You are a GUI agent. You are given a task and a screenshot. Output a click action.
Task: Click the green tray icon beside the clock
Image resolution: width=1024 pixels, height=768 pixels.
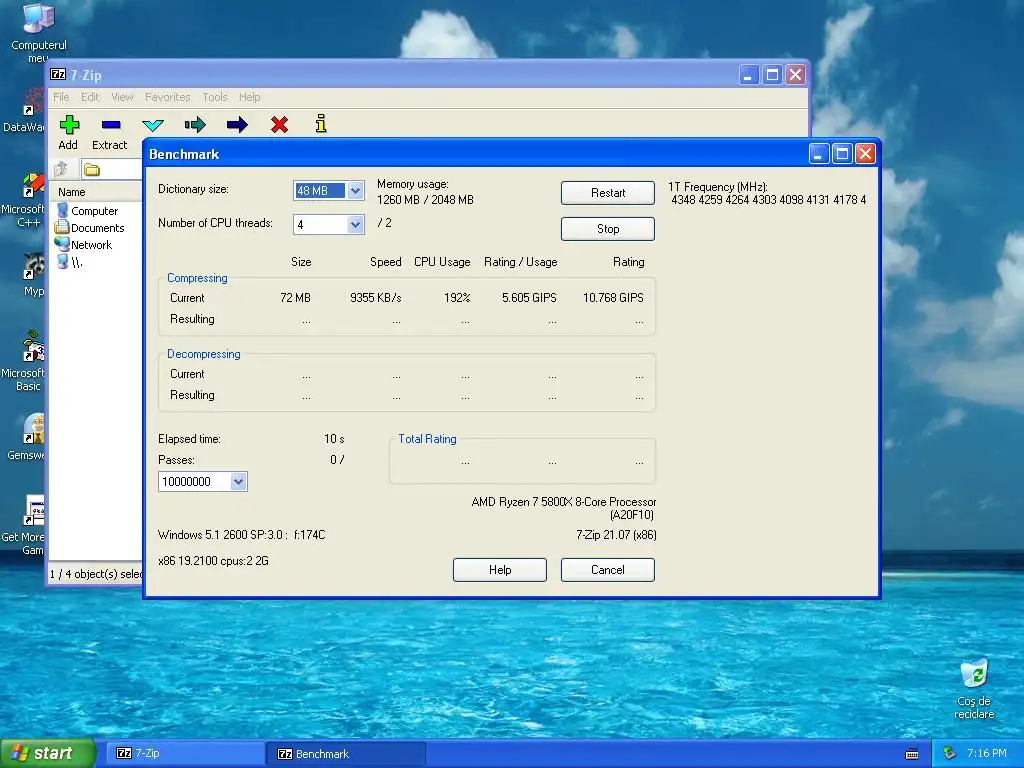pyautogui.click(x=950, y=754)
